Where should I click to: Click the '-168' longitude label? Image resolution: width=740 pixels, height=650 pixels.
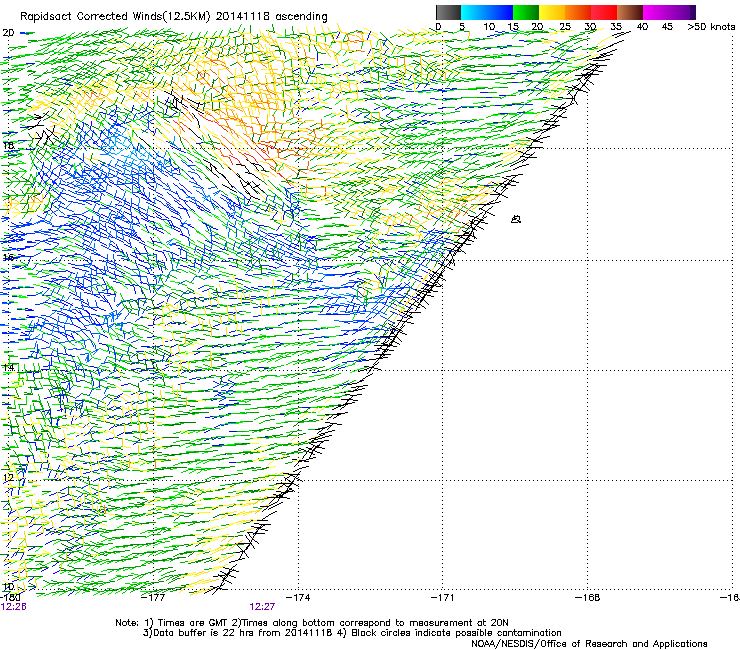[x=588, y=598]
